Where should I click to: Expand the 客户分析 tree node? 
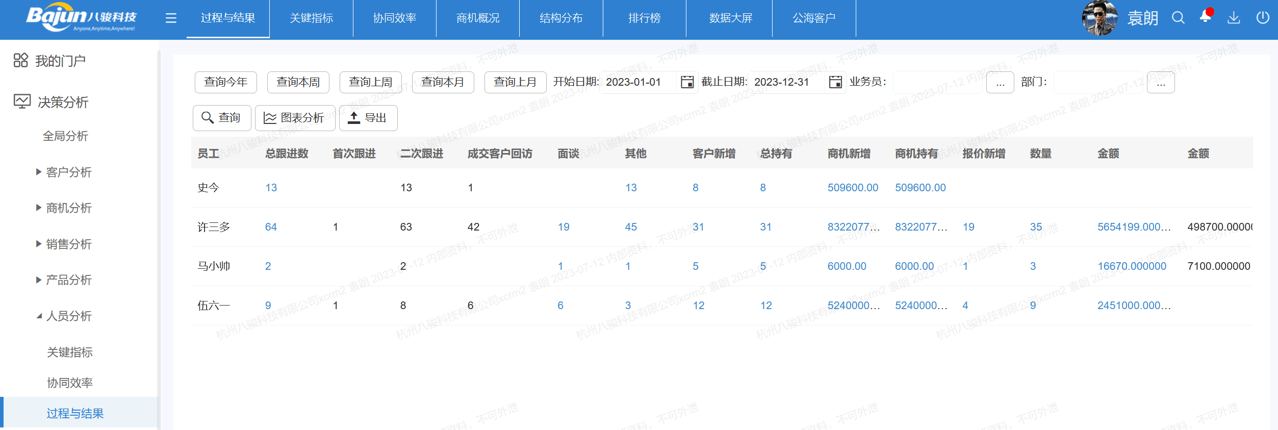point(39,172)
